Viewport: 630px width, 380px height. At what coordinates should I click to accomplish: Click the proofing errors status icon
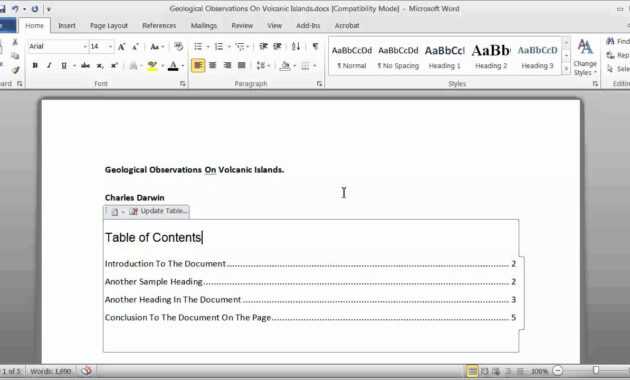tap(86, 371)
